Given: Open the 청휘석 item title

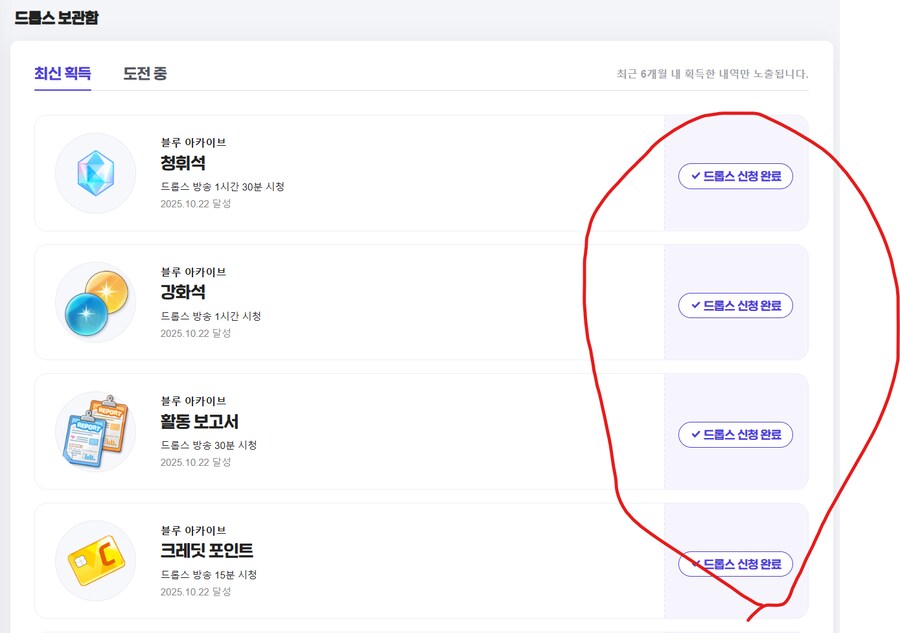Looking at the screenshot, I should point(184,163).
